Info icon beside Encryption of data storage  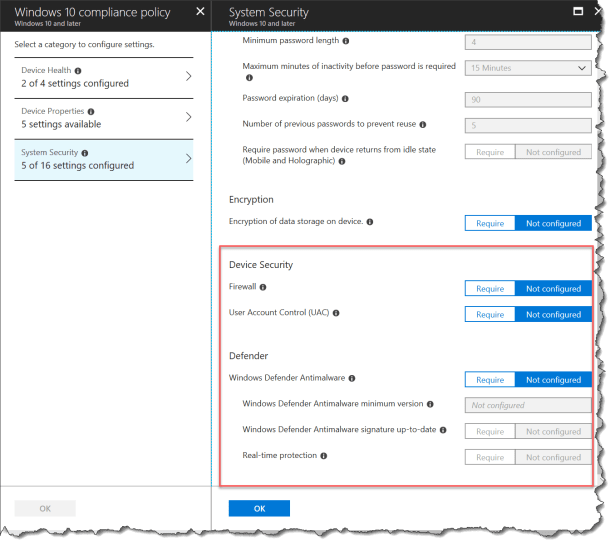[x=369, y=222]
